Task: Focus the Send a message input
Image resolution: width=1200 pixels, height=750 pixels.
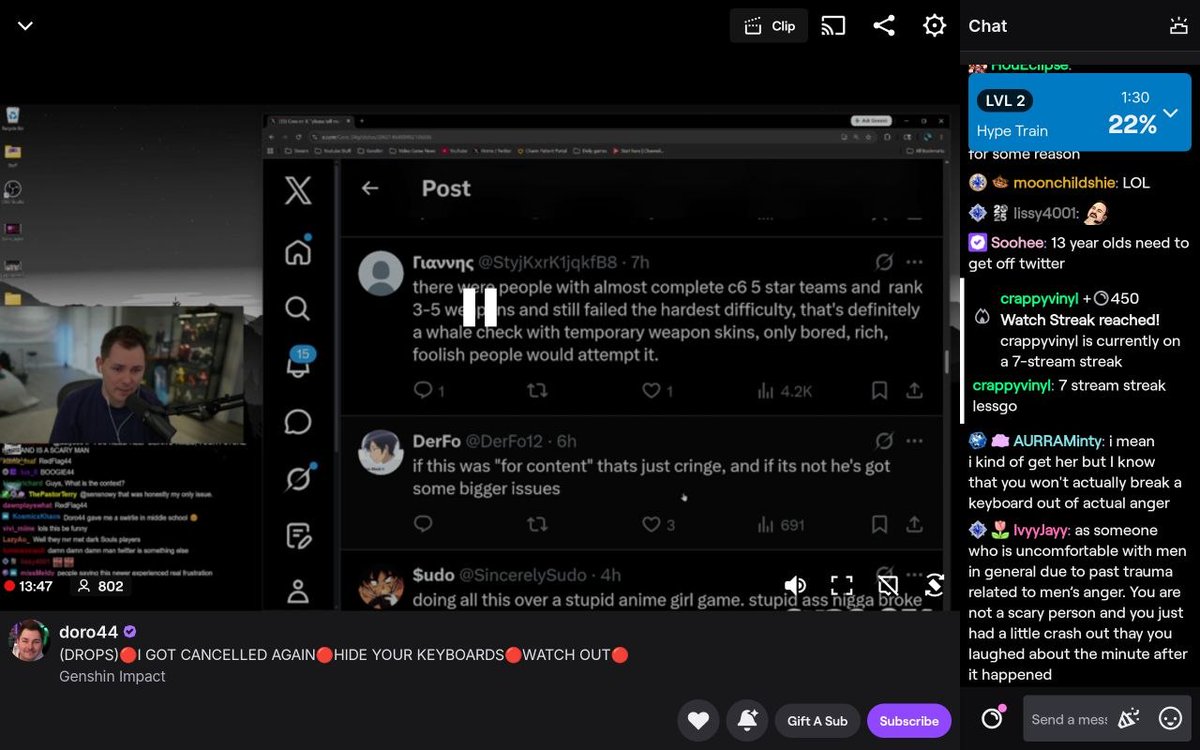Action: (x=1068, y=719)
